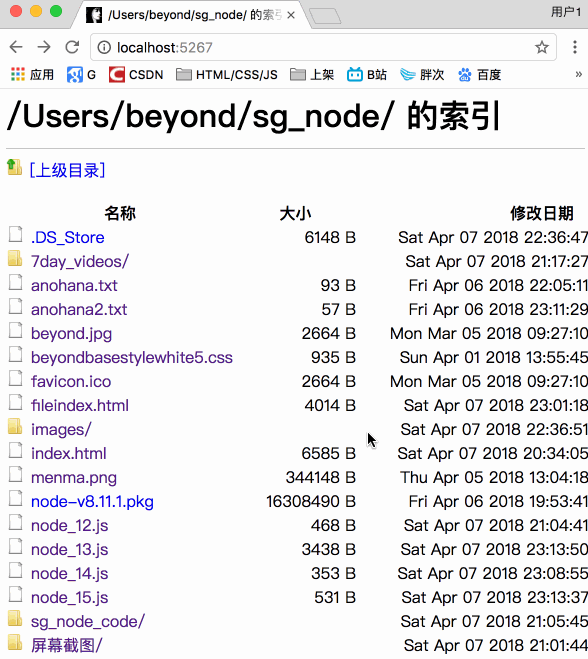Go to 上级目录 parent directory link
This screenshot has height=659, width=588.
(x=67, y=170)
